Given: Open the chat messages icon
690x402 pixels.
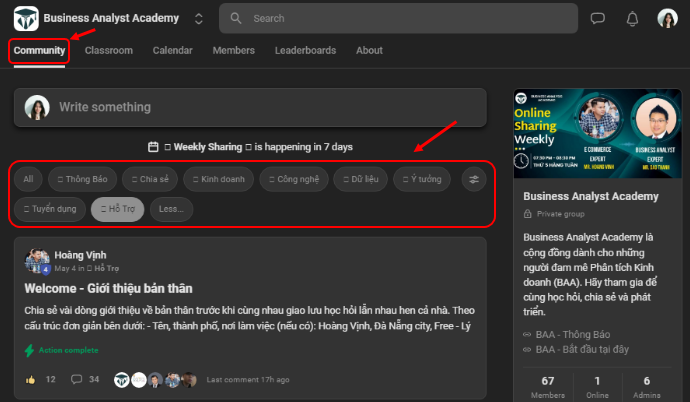Looking at the screenshot, I should (x=597, y=18).
